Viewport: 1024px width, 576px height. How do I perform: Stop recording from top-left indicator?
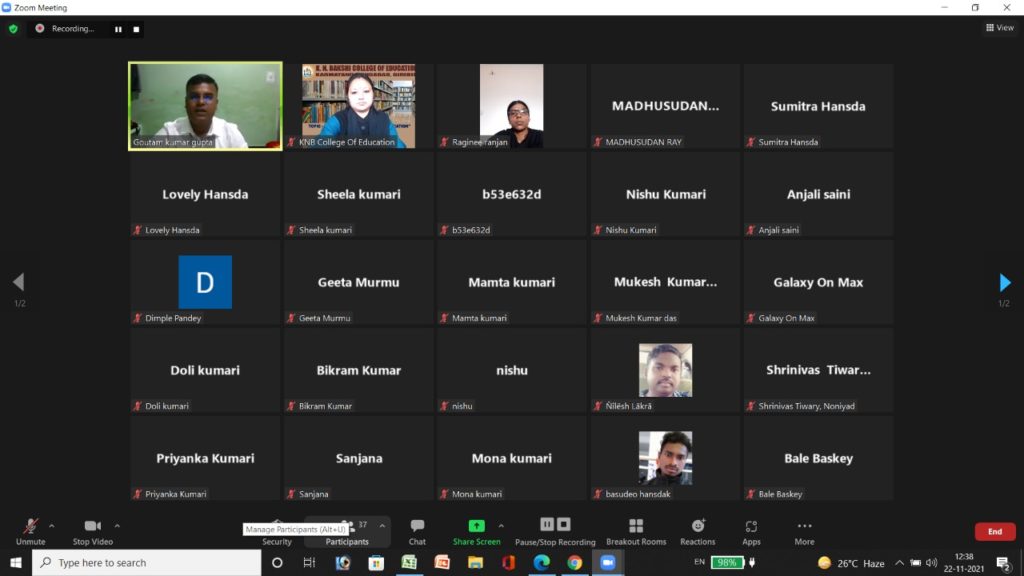pos(136,29)
